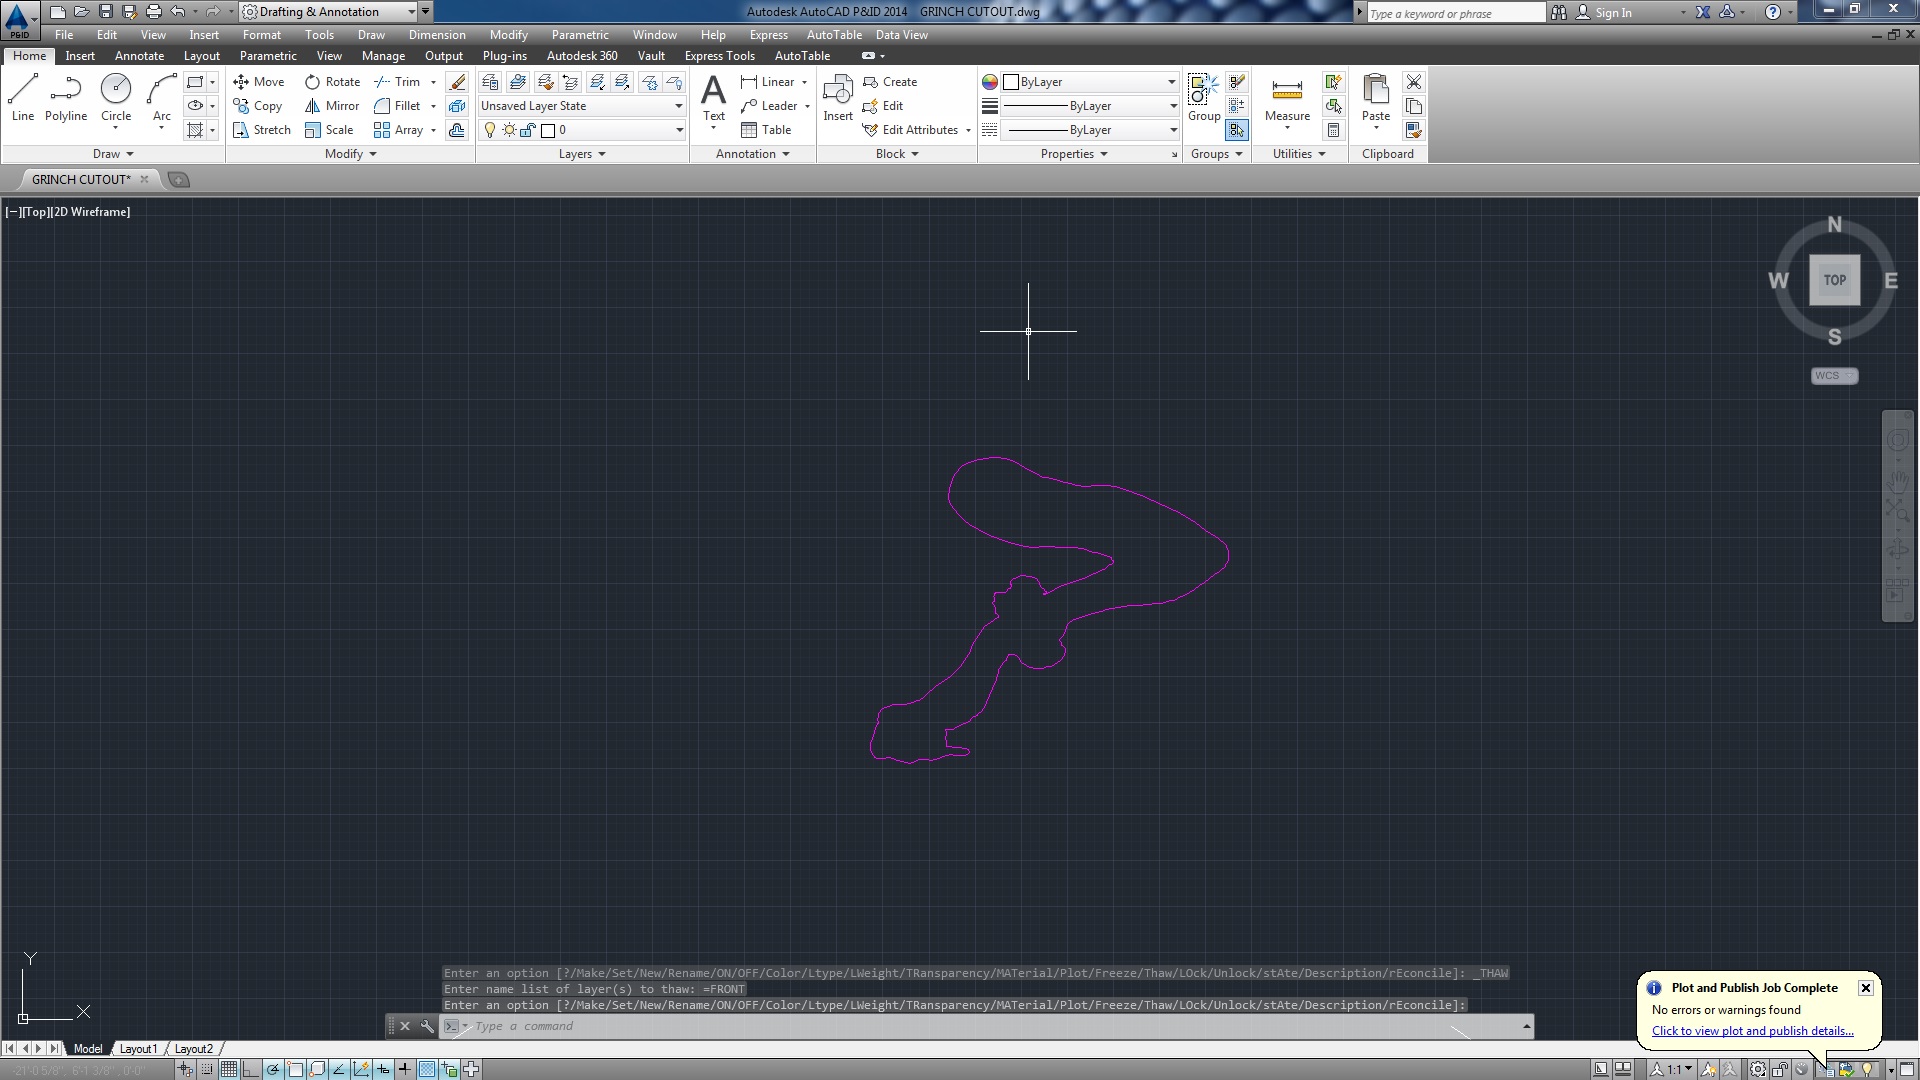
Task: Open the Layer Properties manager icon
Action: click(x=490, y=82)
